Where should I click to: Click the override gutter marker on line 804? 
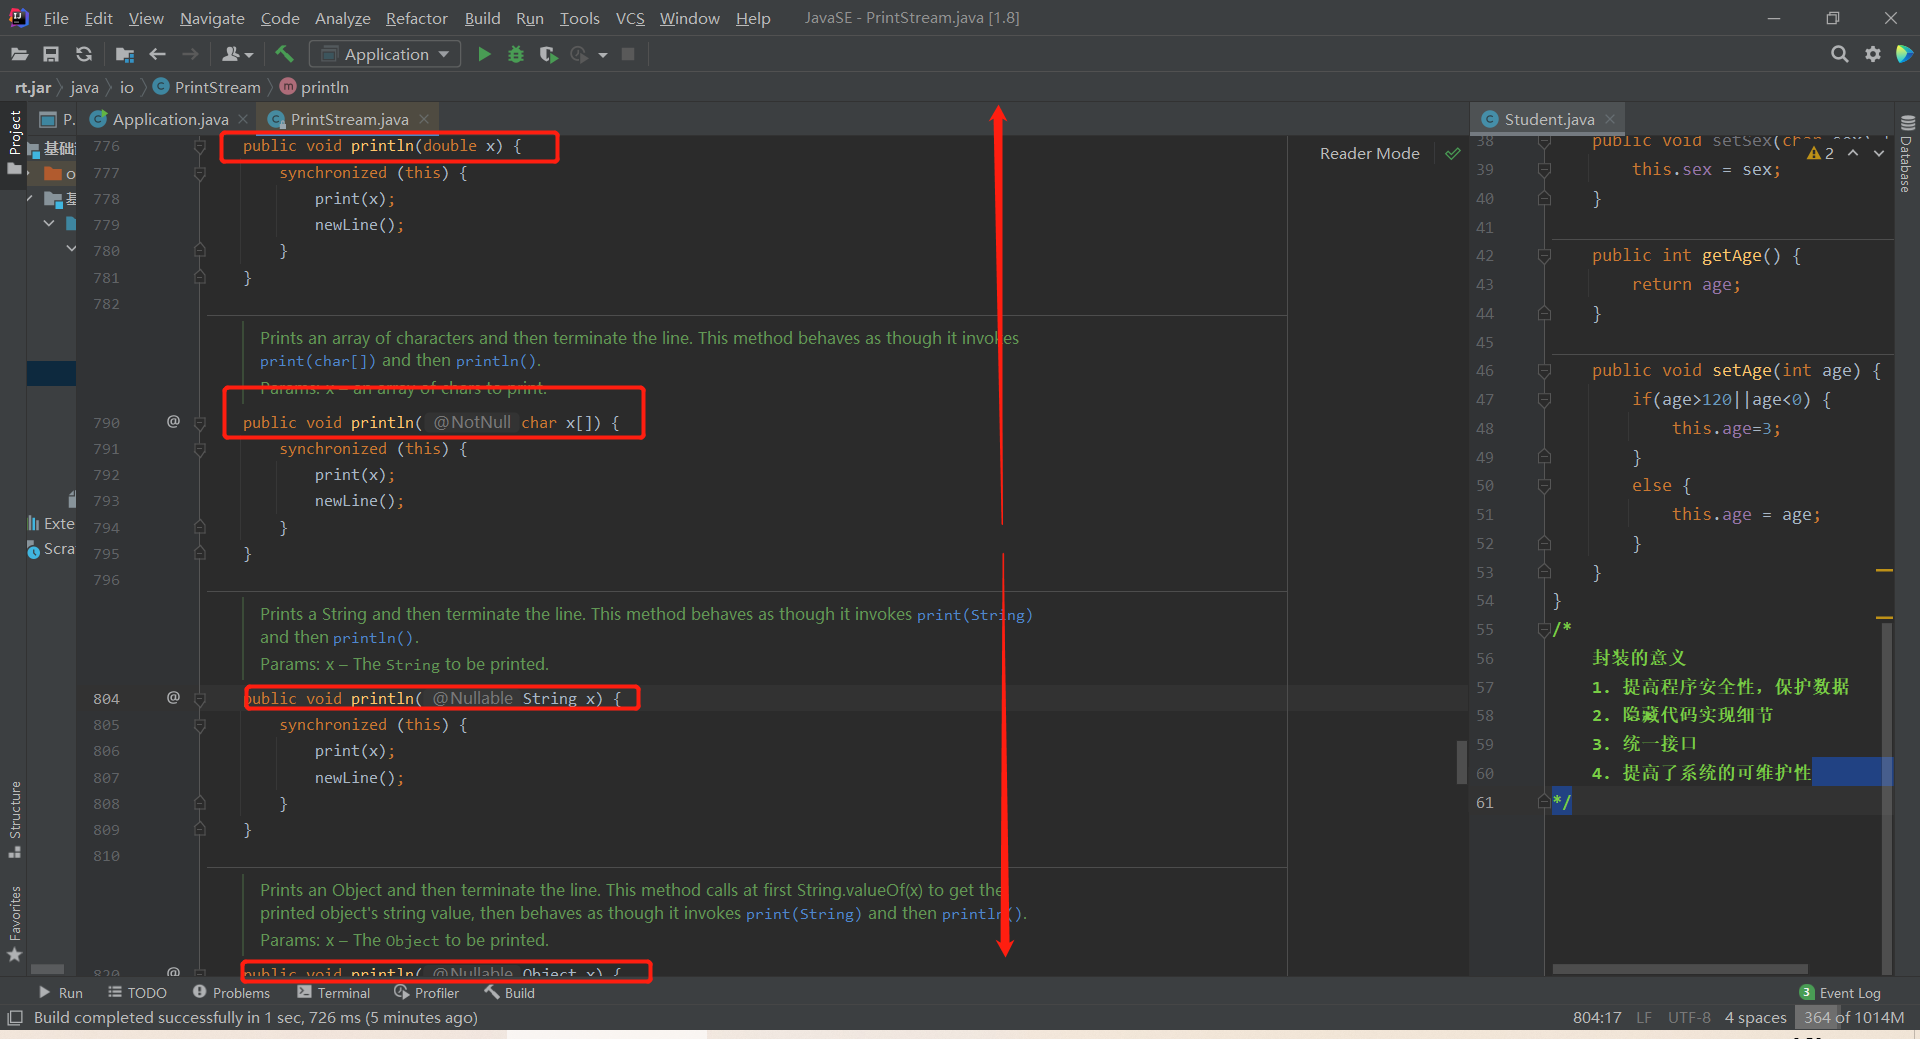tap(173, 698)
